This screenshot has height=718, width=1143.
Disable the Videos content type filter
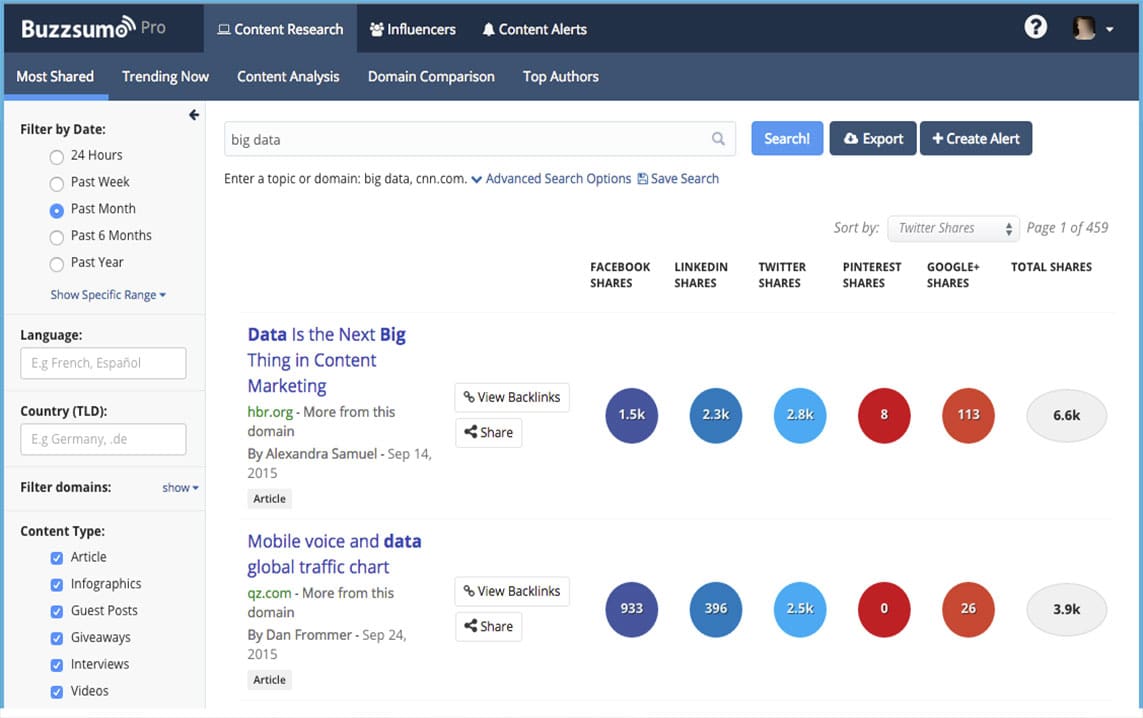pos(57,690)
